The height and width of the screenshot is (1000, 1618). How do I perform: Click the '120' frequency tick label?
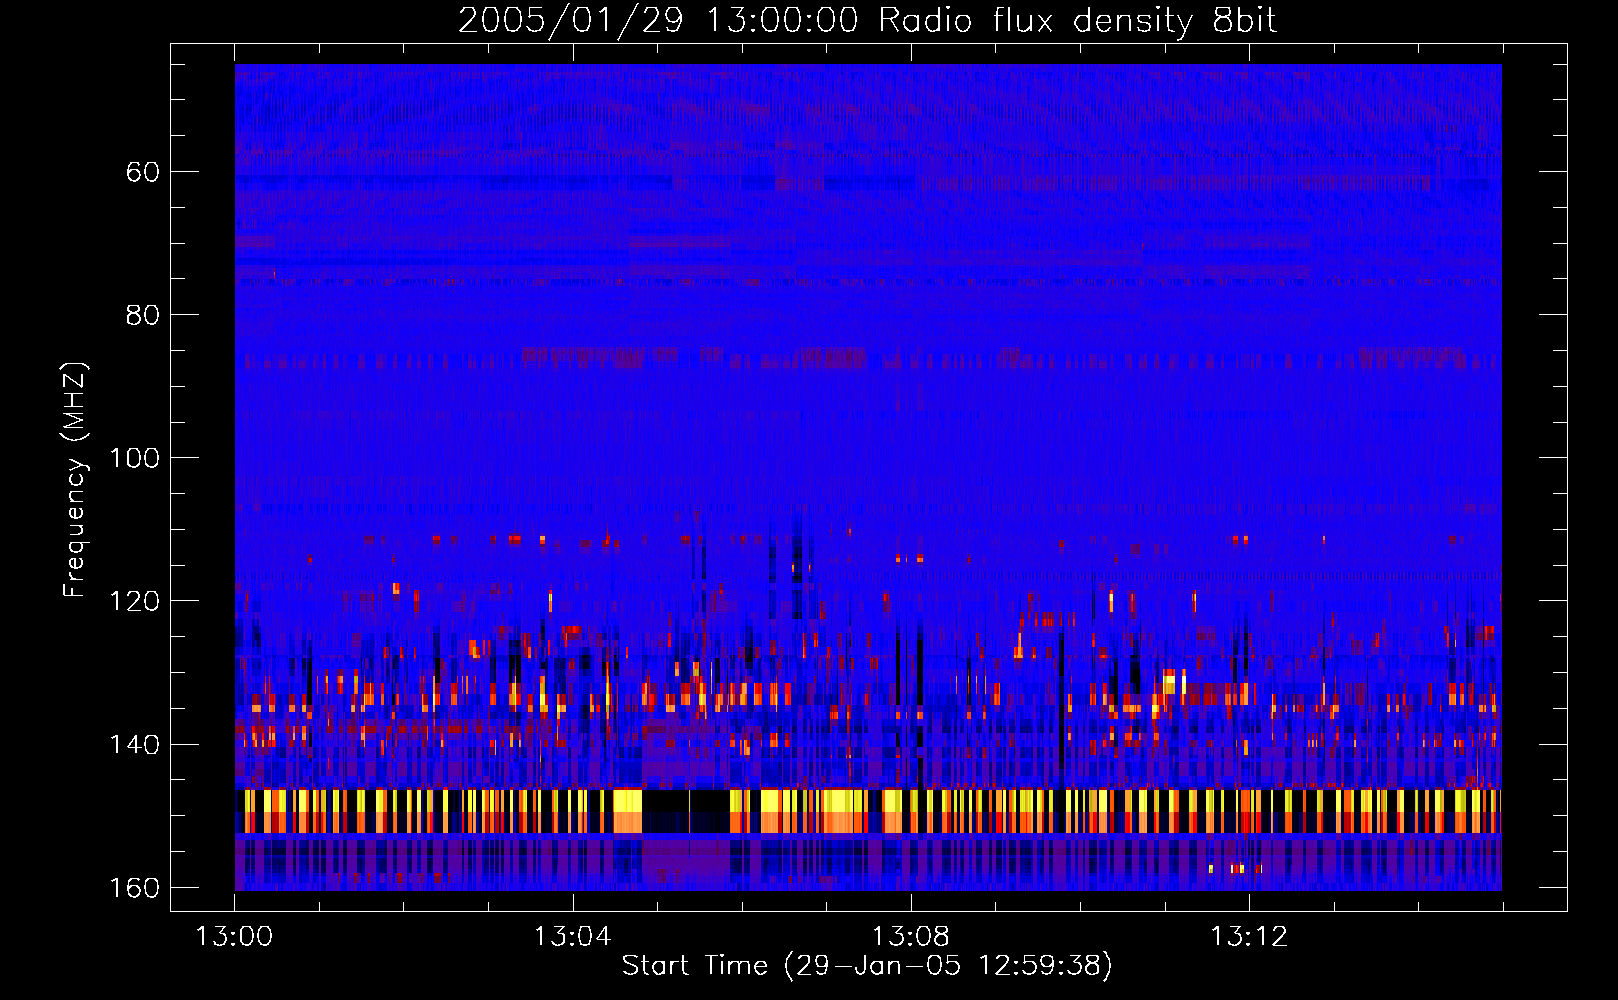pos(133,601)
